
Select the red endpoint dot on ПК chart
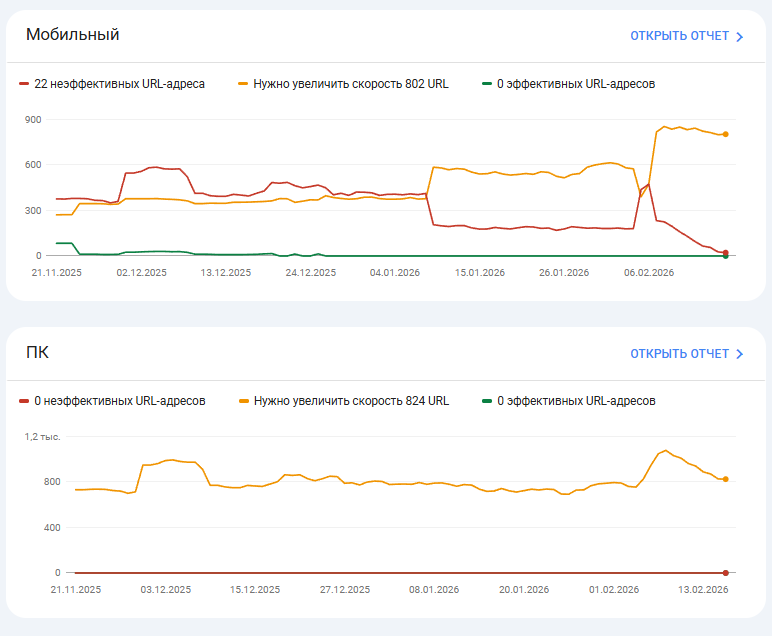coord(725,573)
